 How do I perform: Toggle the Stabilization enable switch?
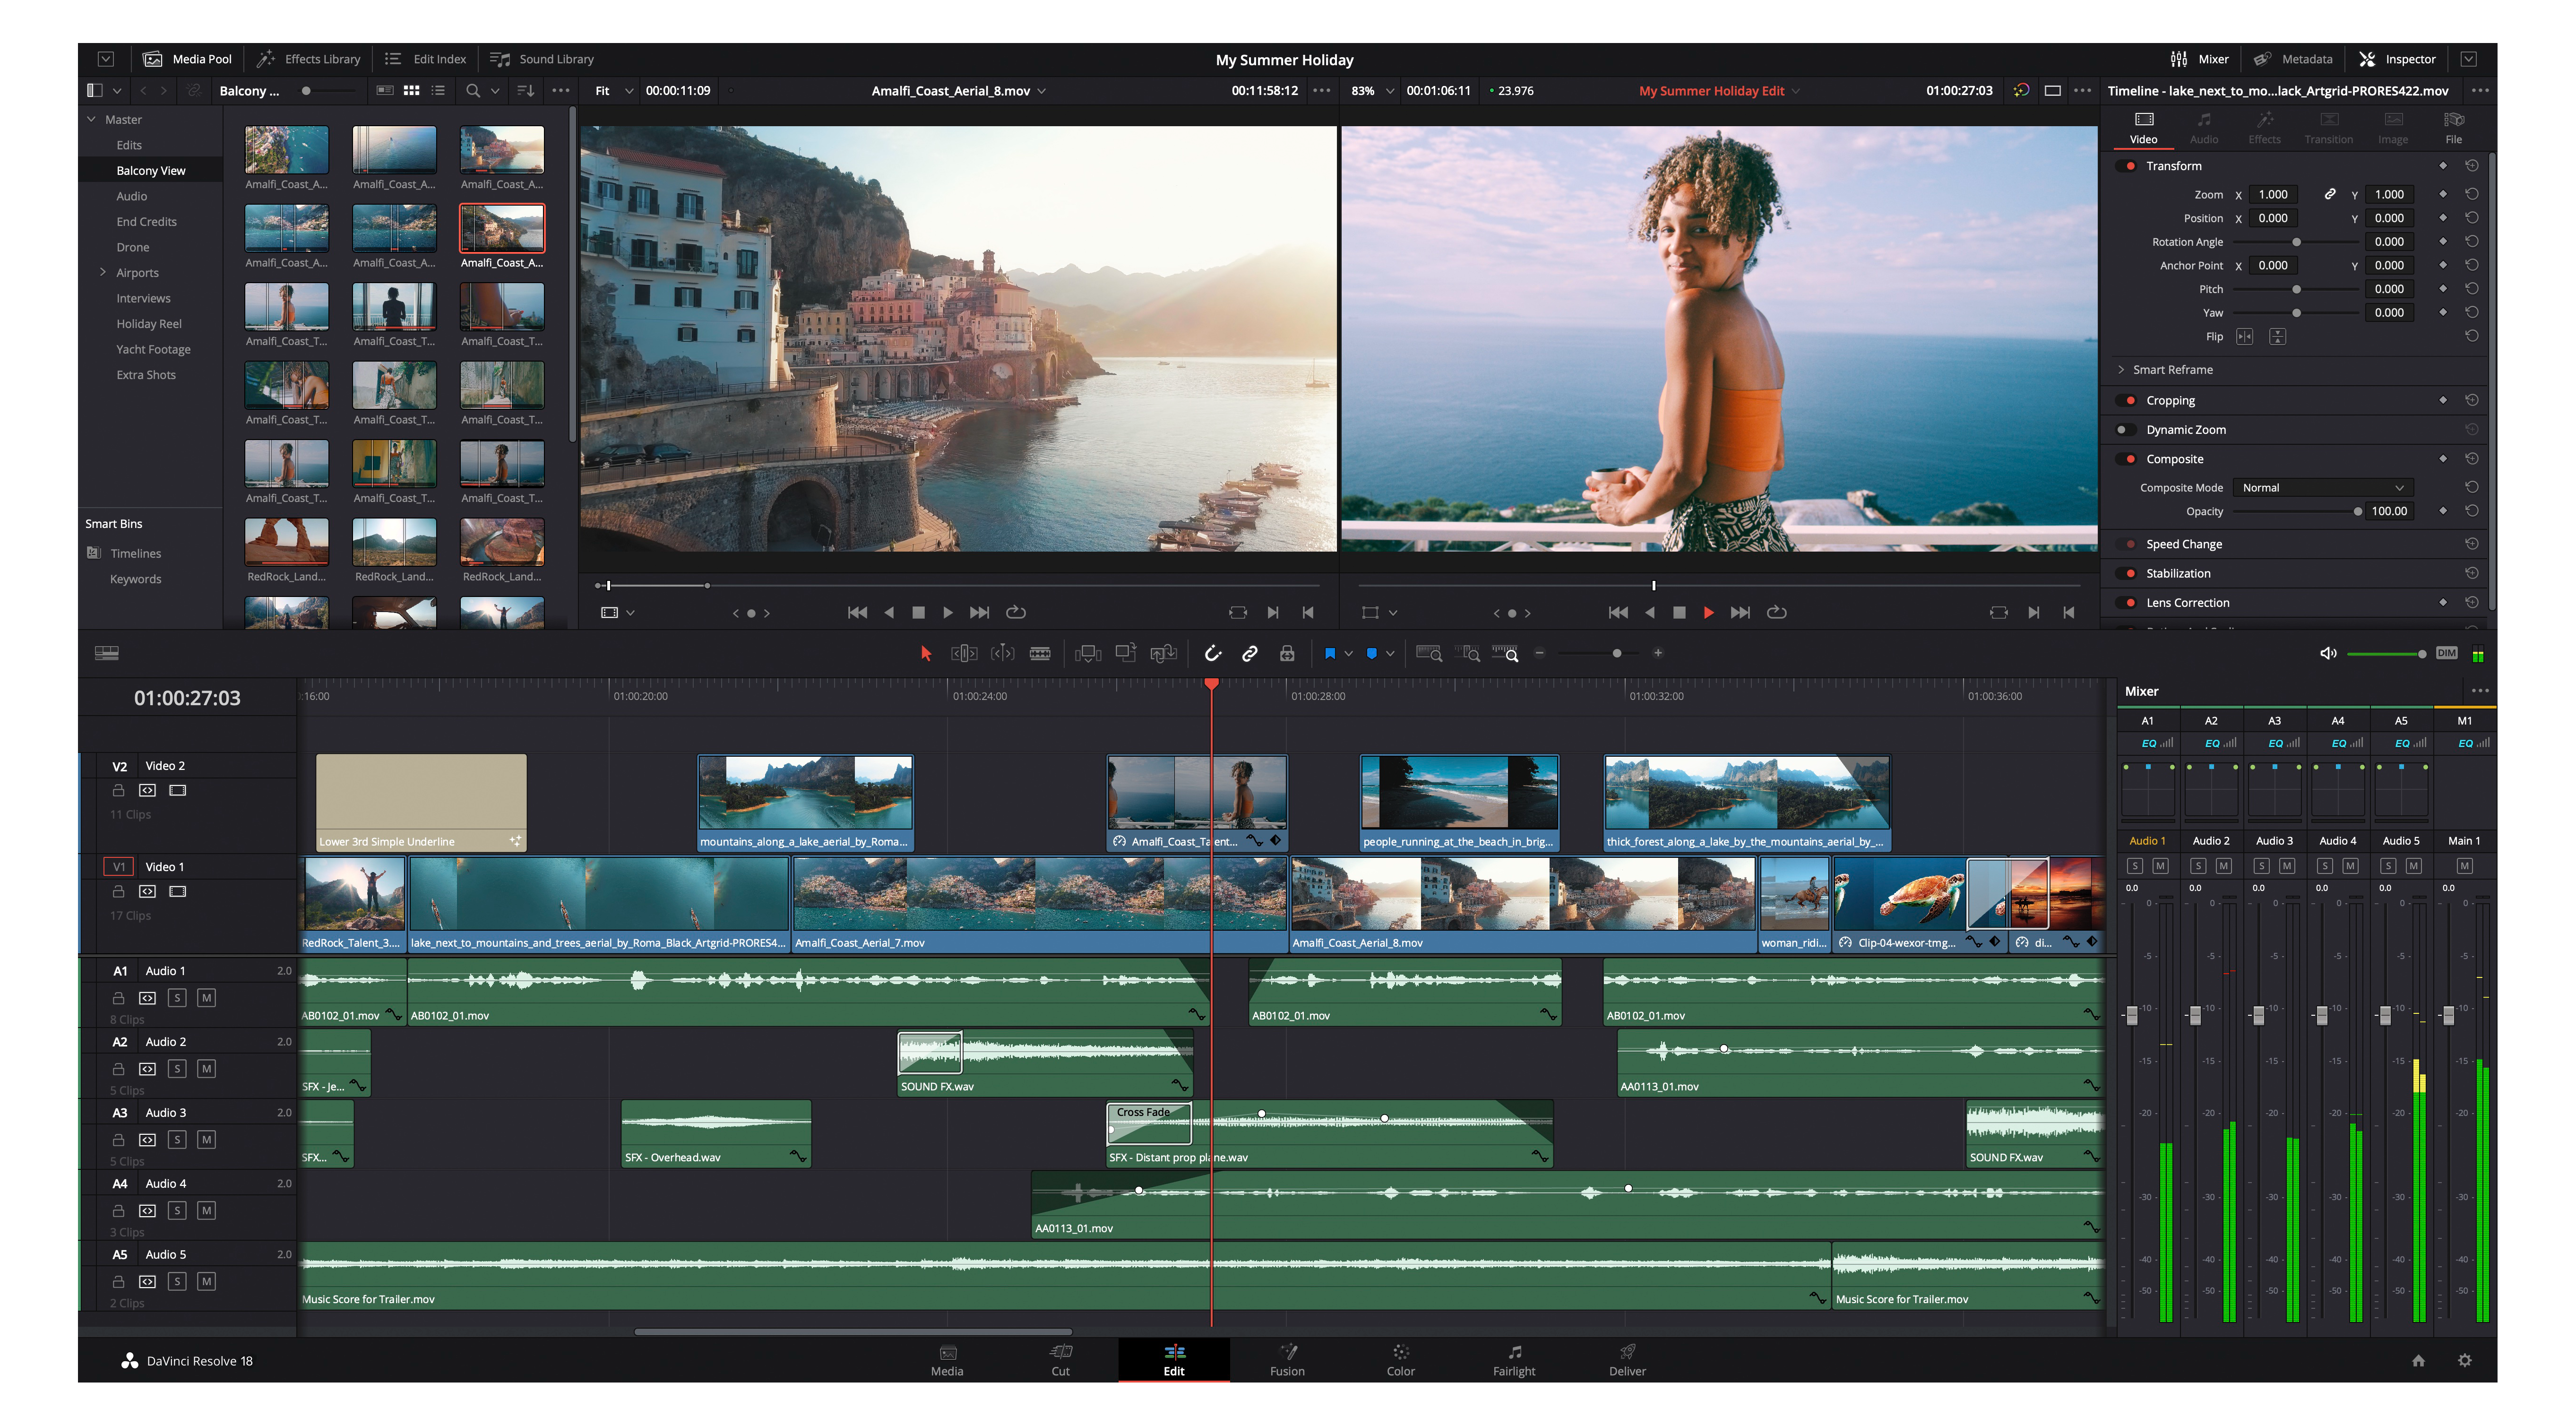tap(2127, 573)
